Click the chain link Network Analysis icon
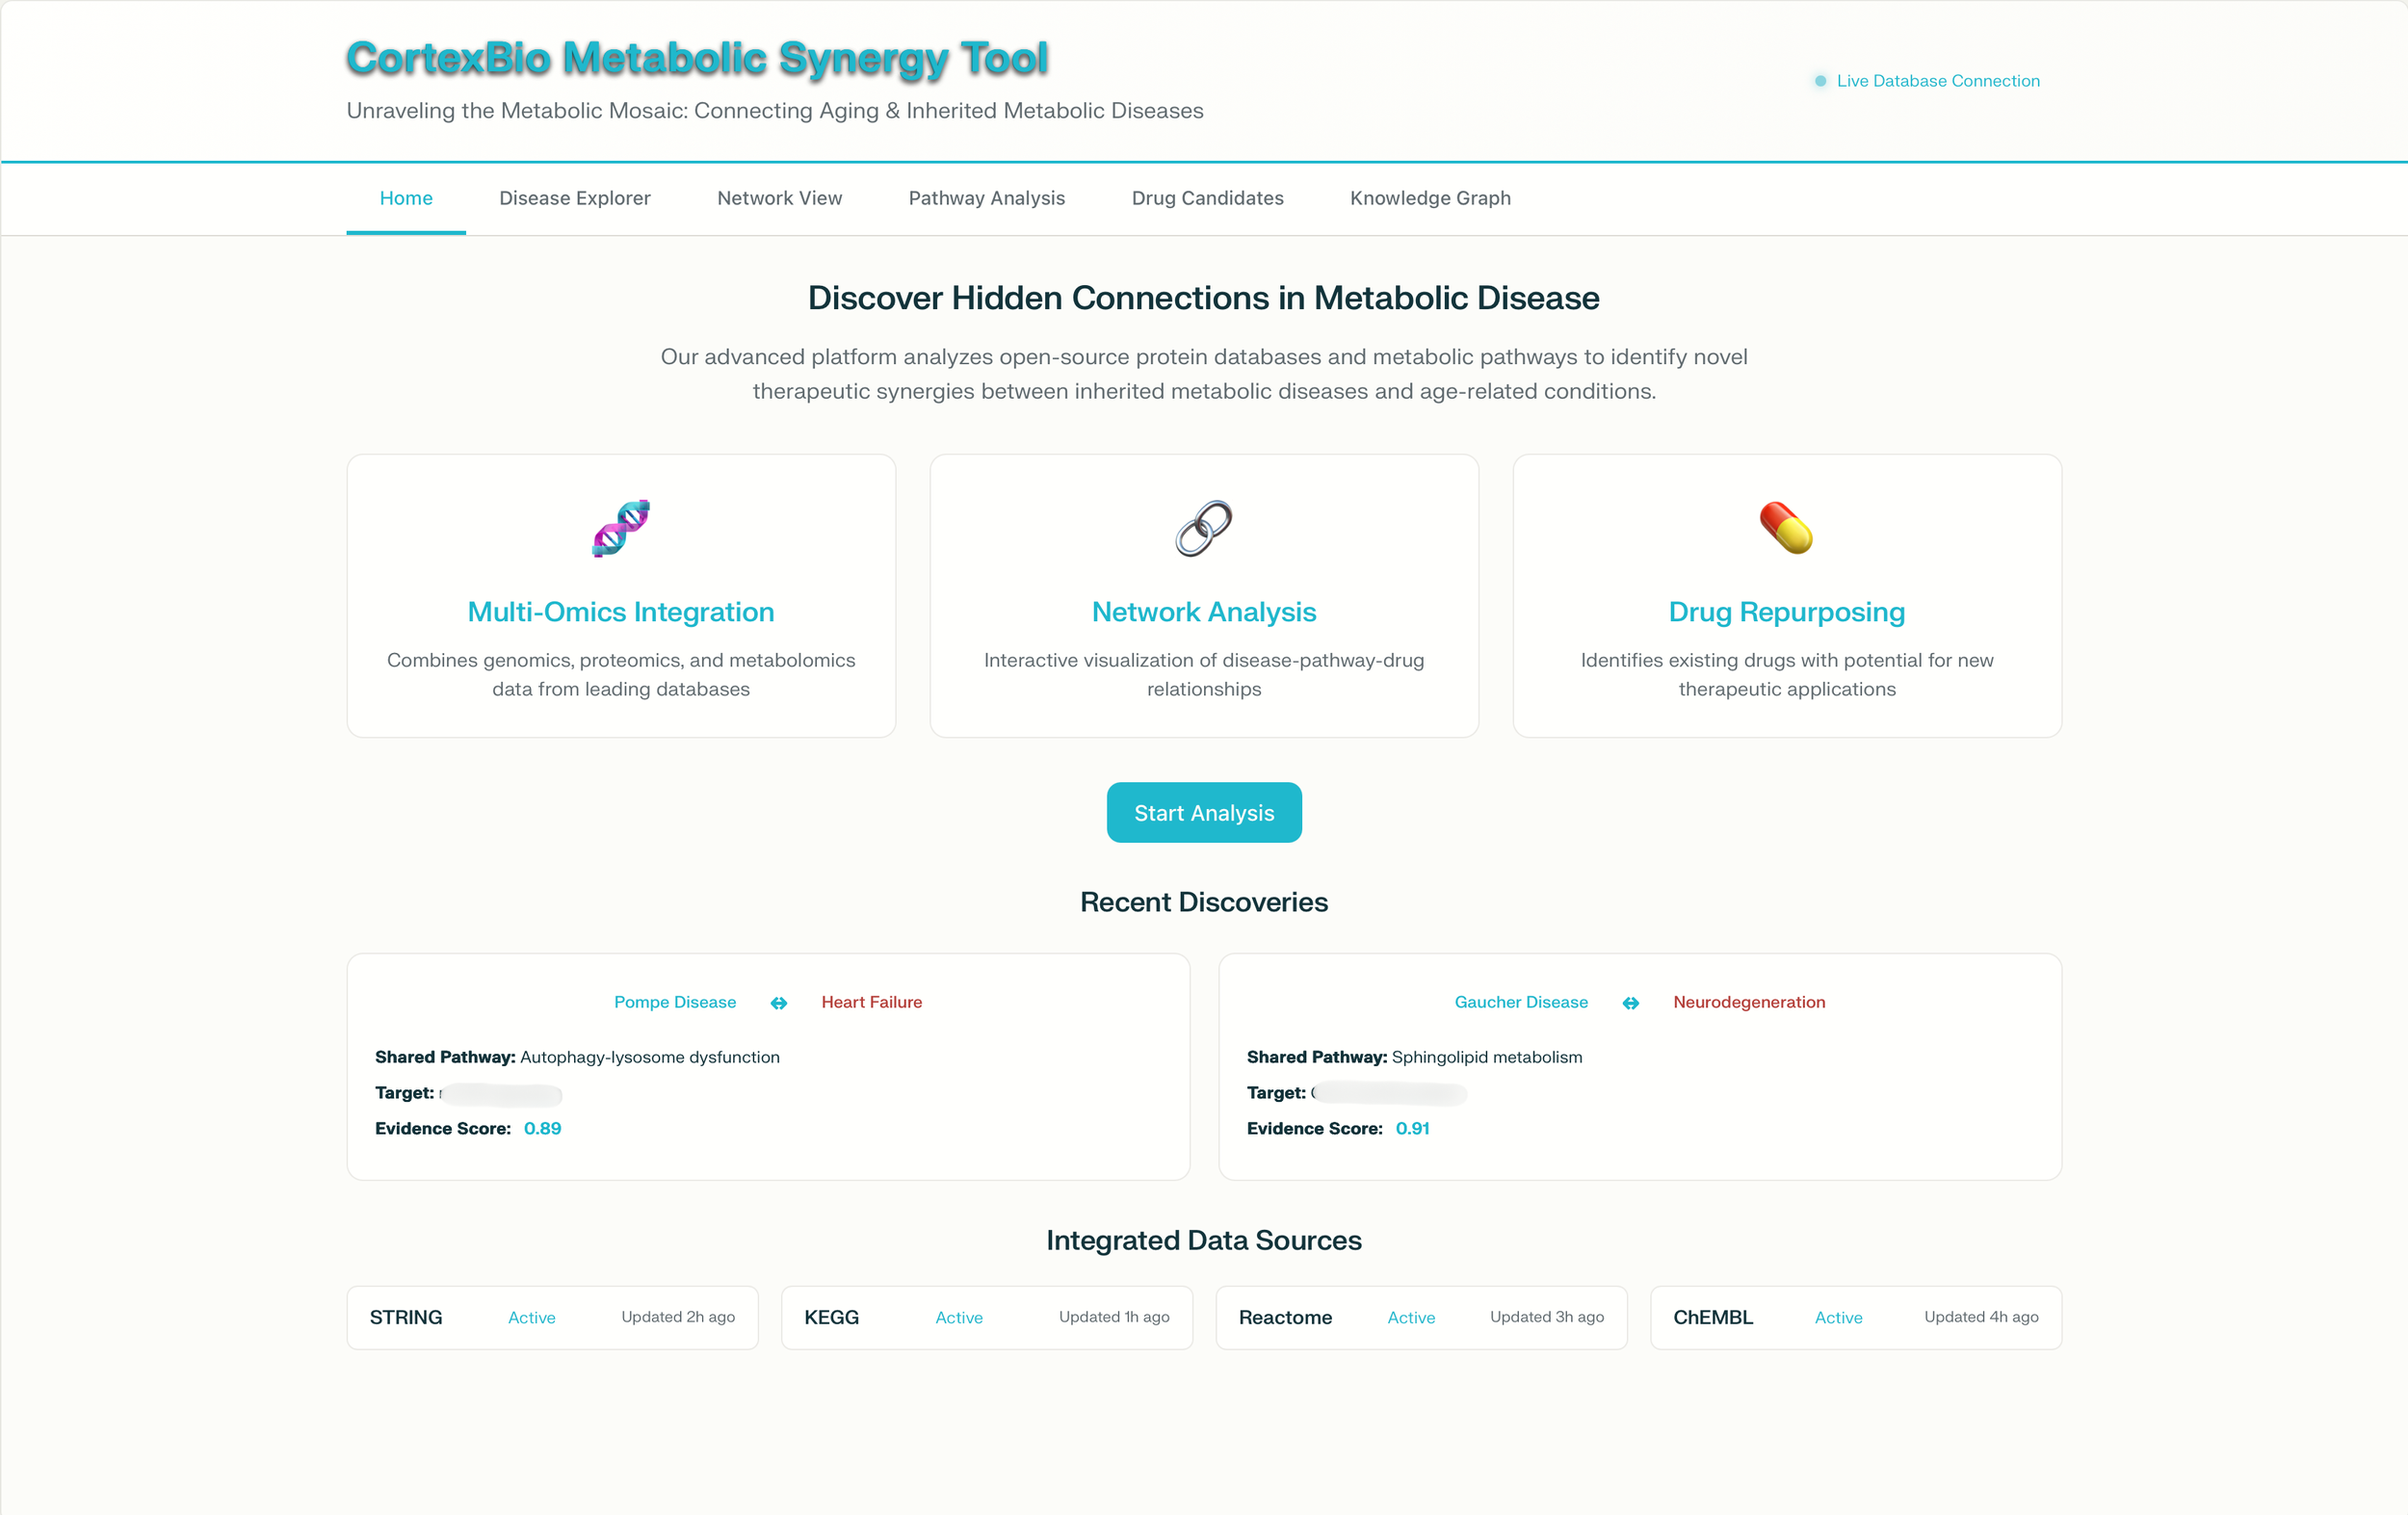The height and width of the screenshot is (1515, 2408). pos(1203,528)
